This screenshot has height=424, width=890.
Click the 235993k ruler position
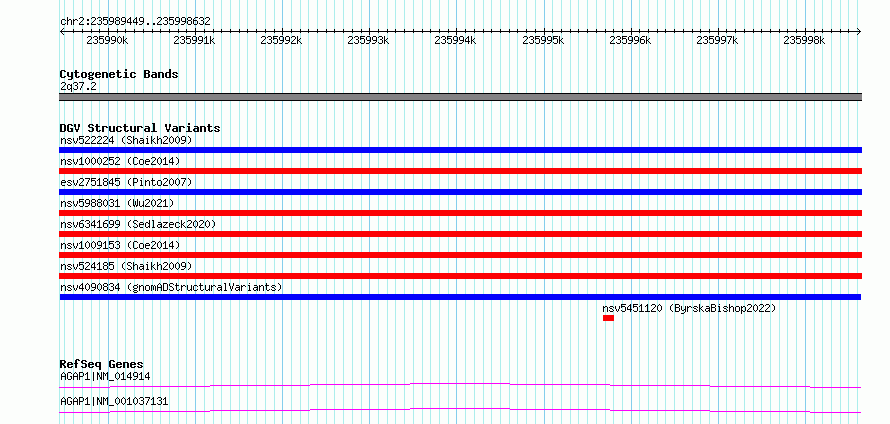coord(368,40)
